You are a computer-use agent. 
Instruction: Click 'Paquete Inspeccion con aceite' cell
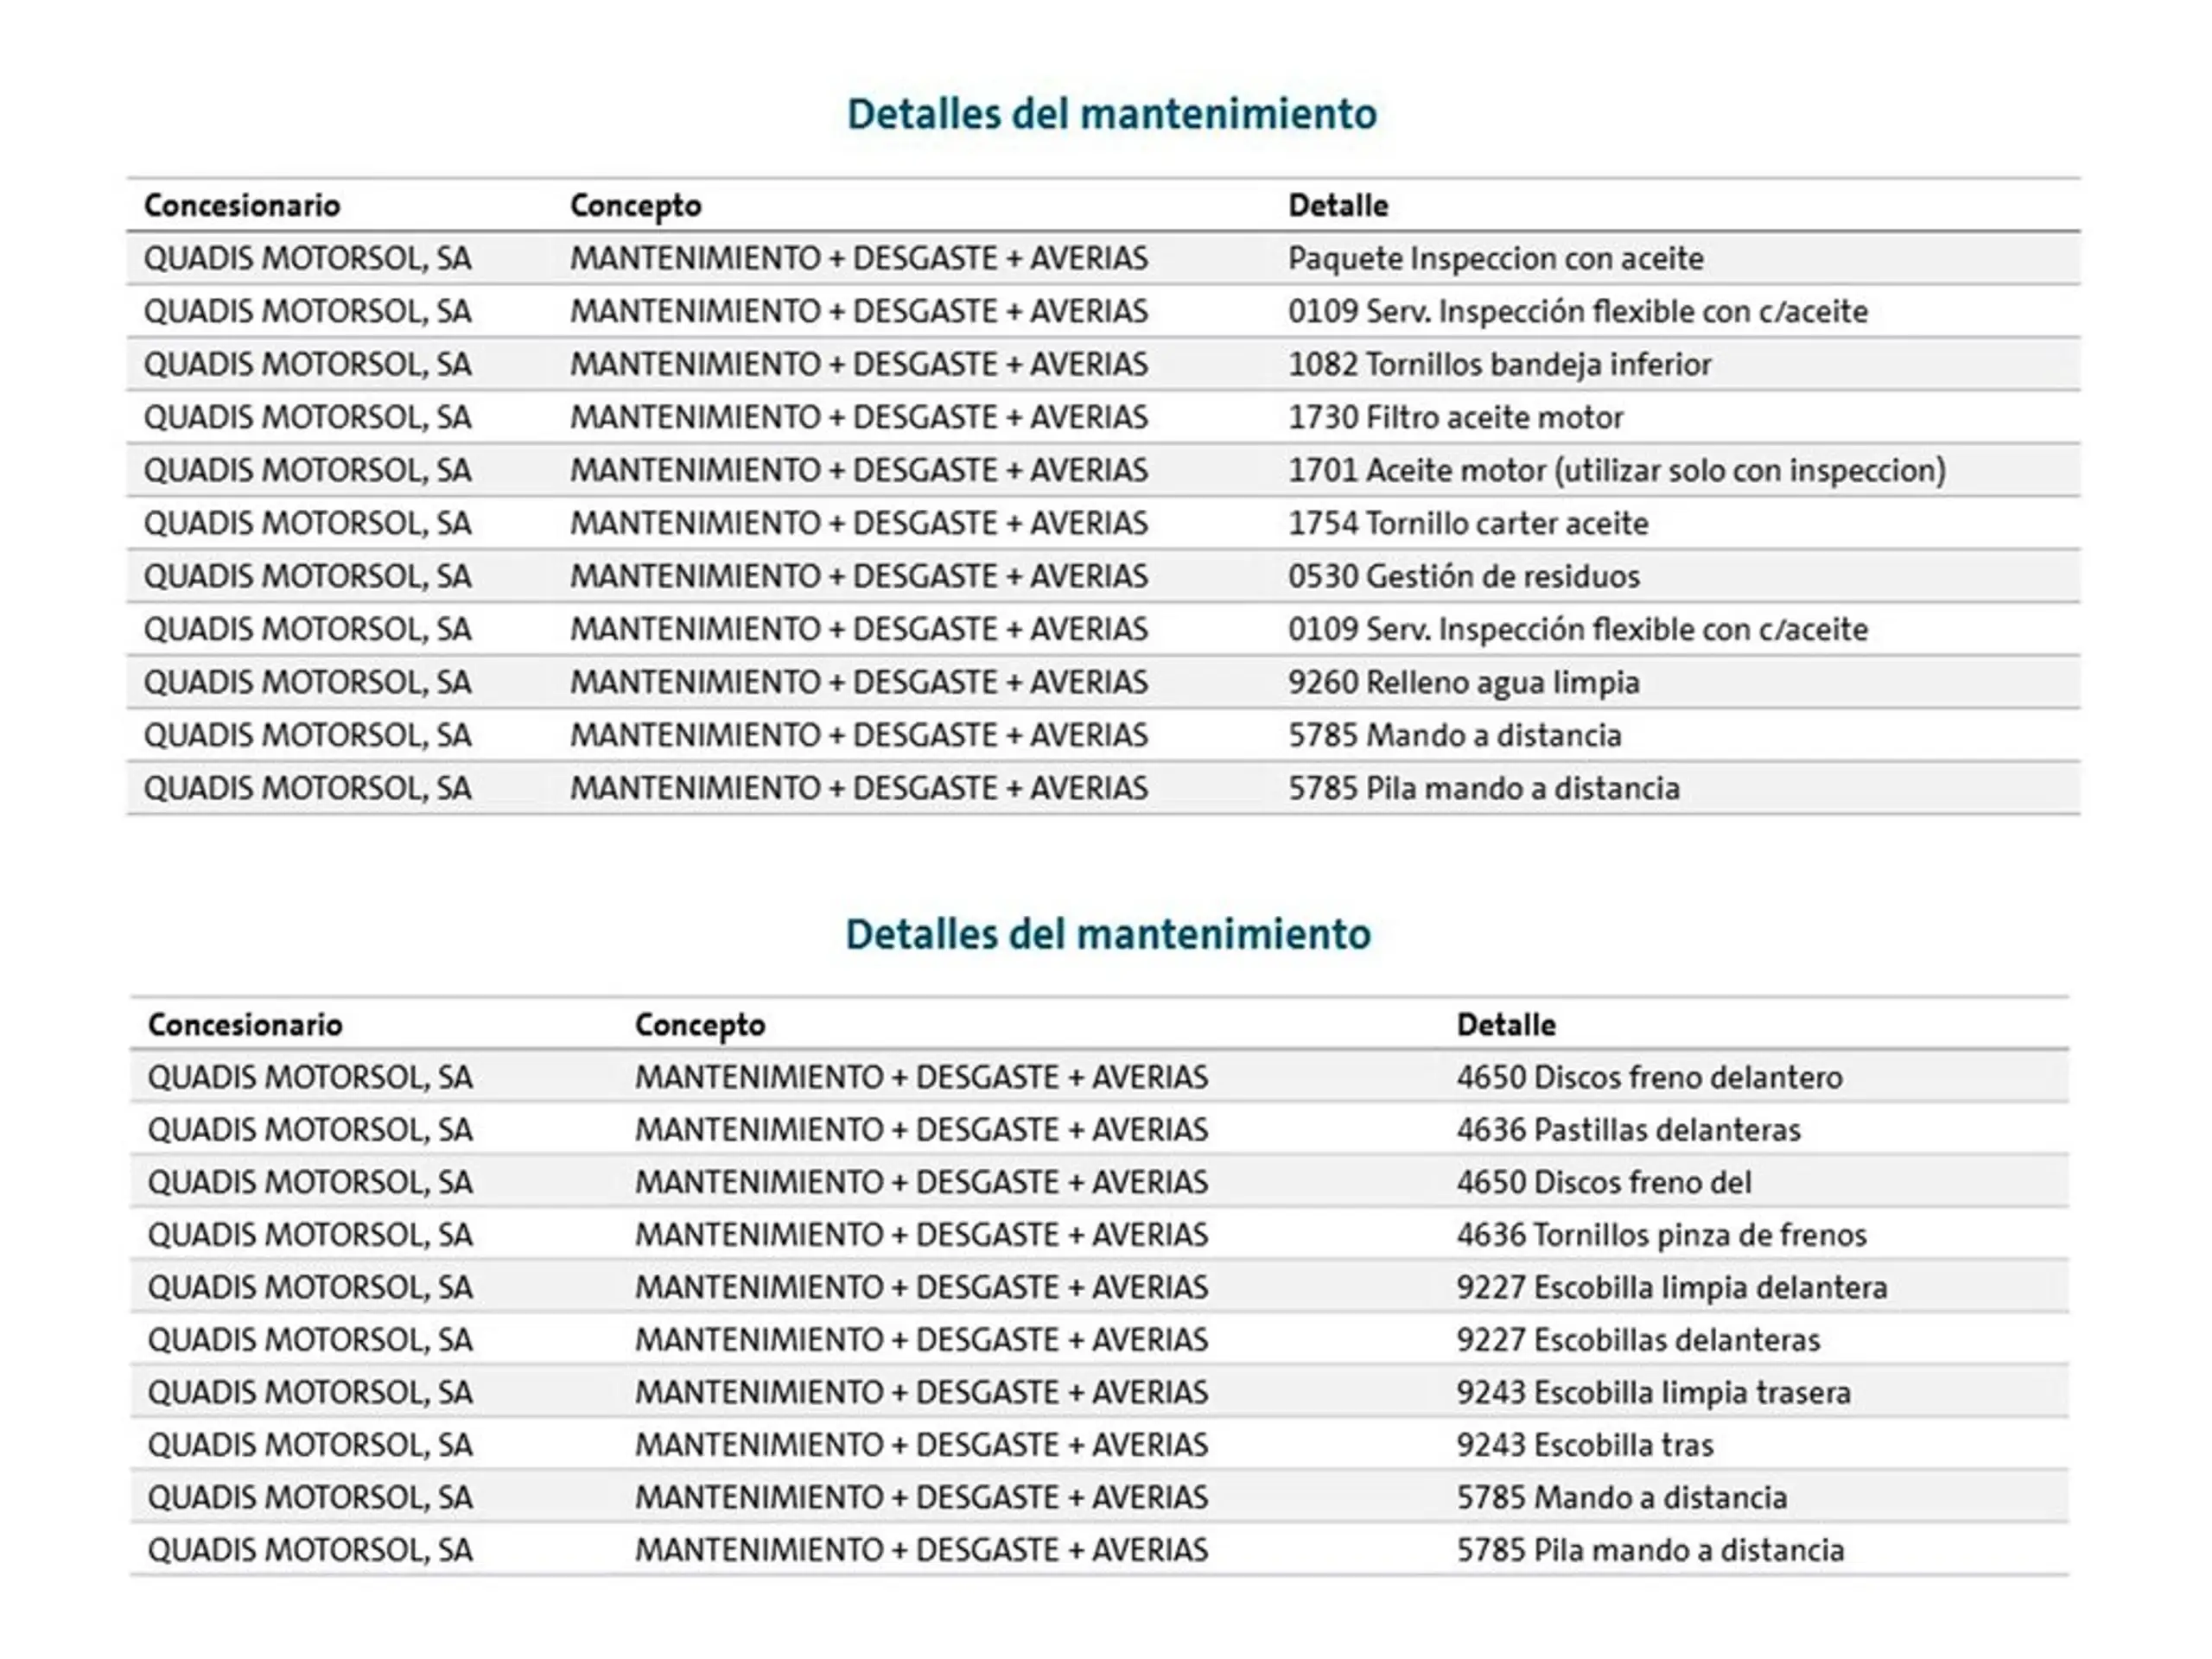pyautogui.click(x=1495, y=259)
